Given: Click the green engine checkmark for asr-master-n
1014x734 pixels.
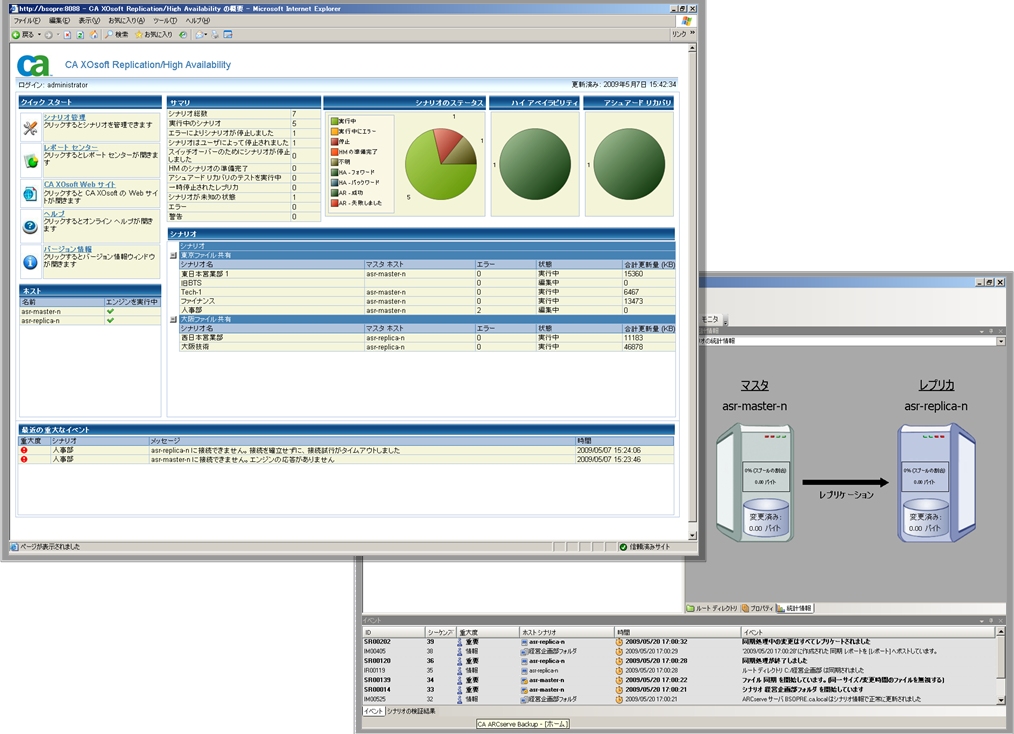Looking at the screenshot, I should pos(110,312).
